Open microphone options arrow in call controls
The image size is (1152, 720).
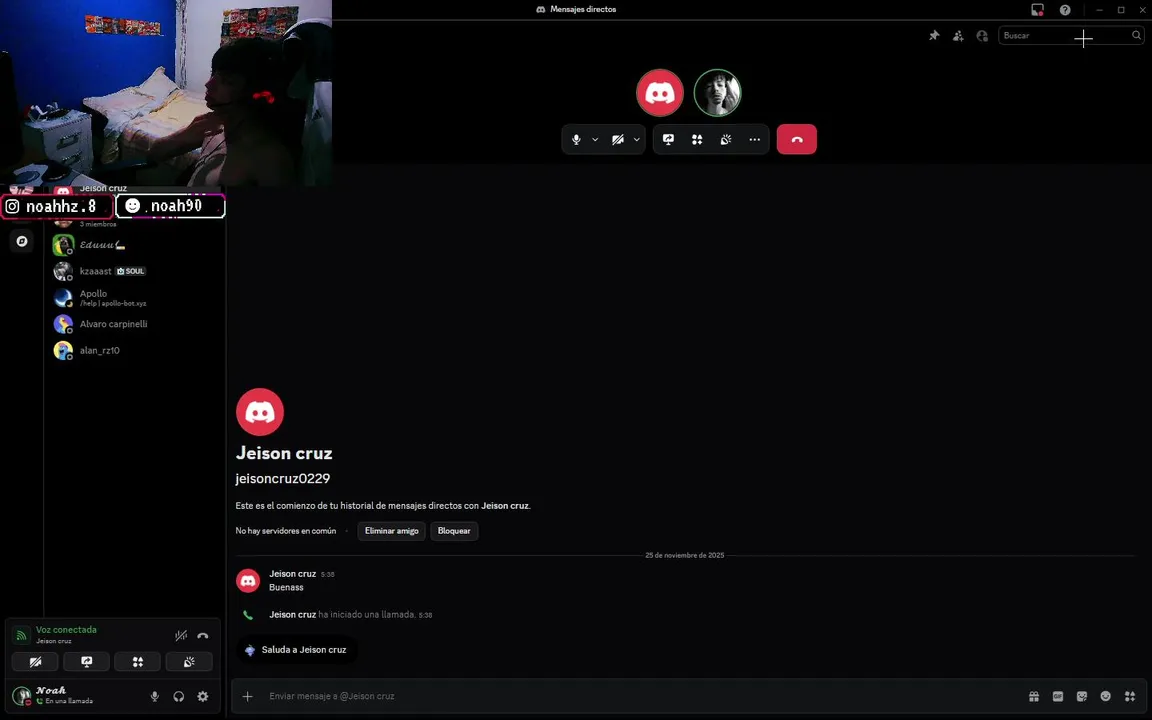595,140
